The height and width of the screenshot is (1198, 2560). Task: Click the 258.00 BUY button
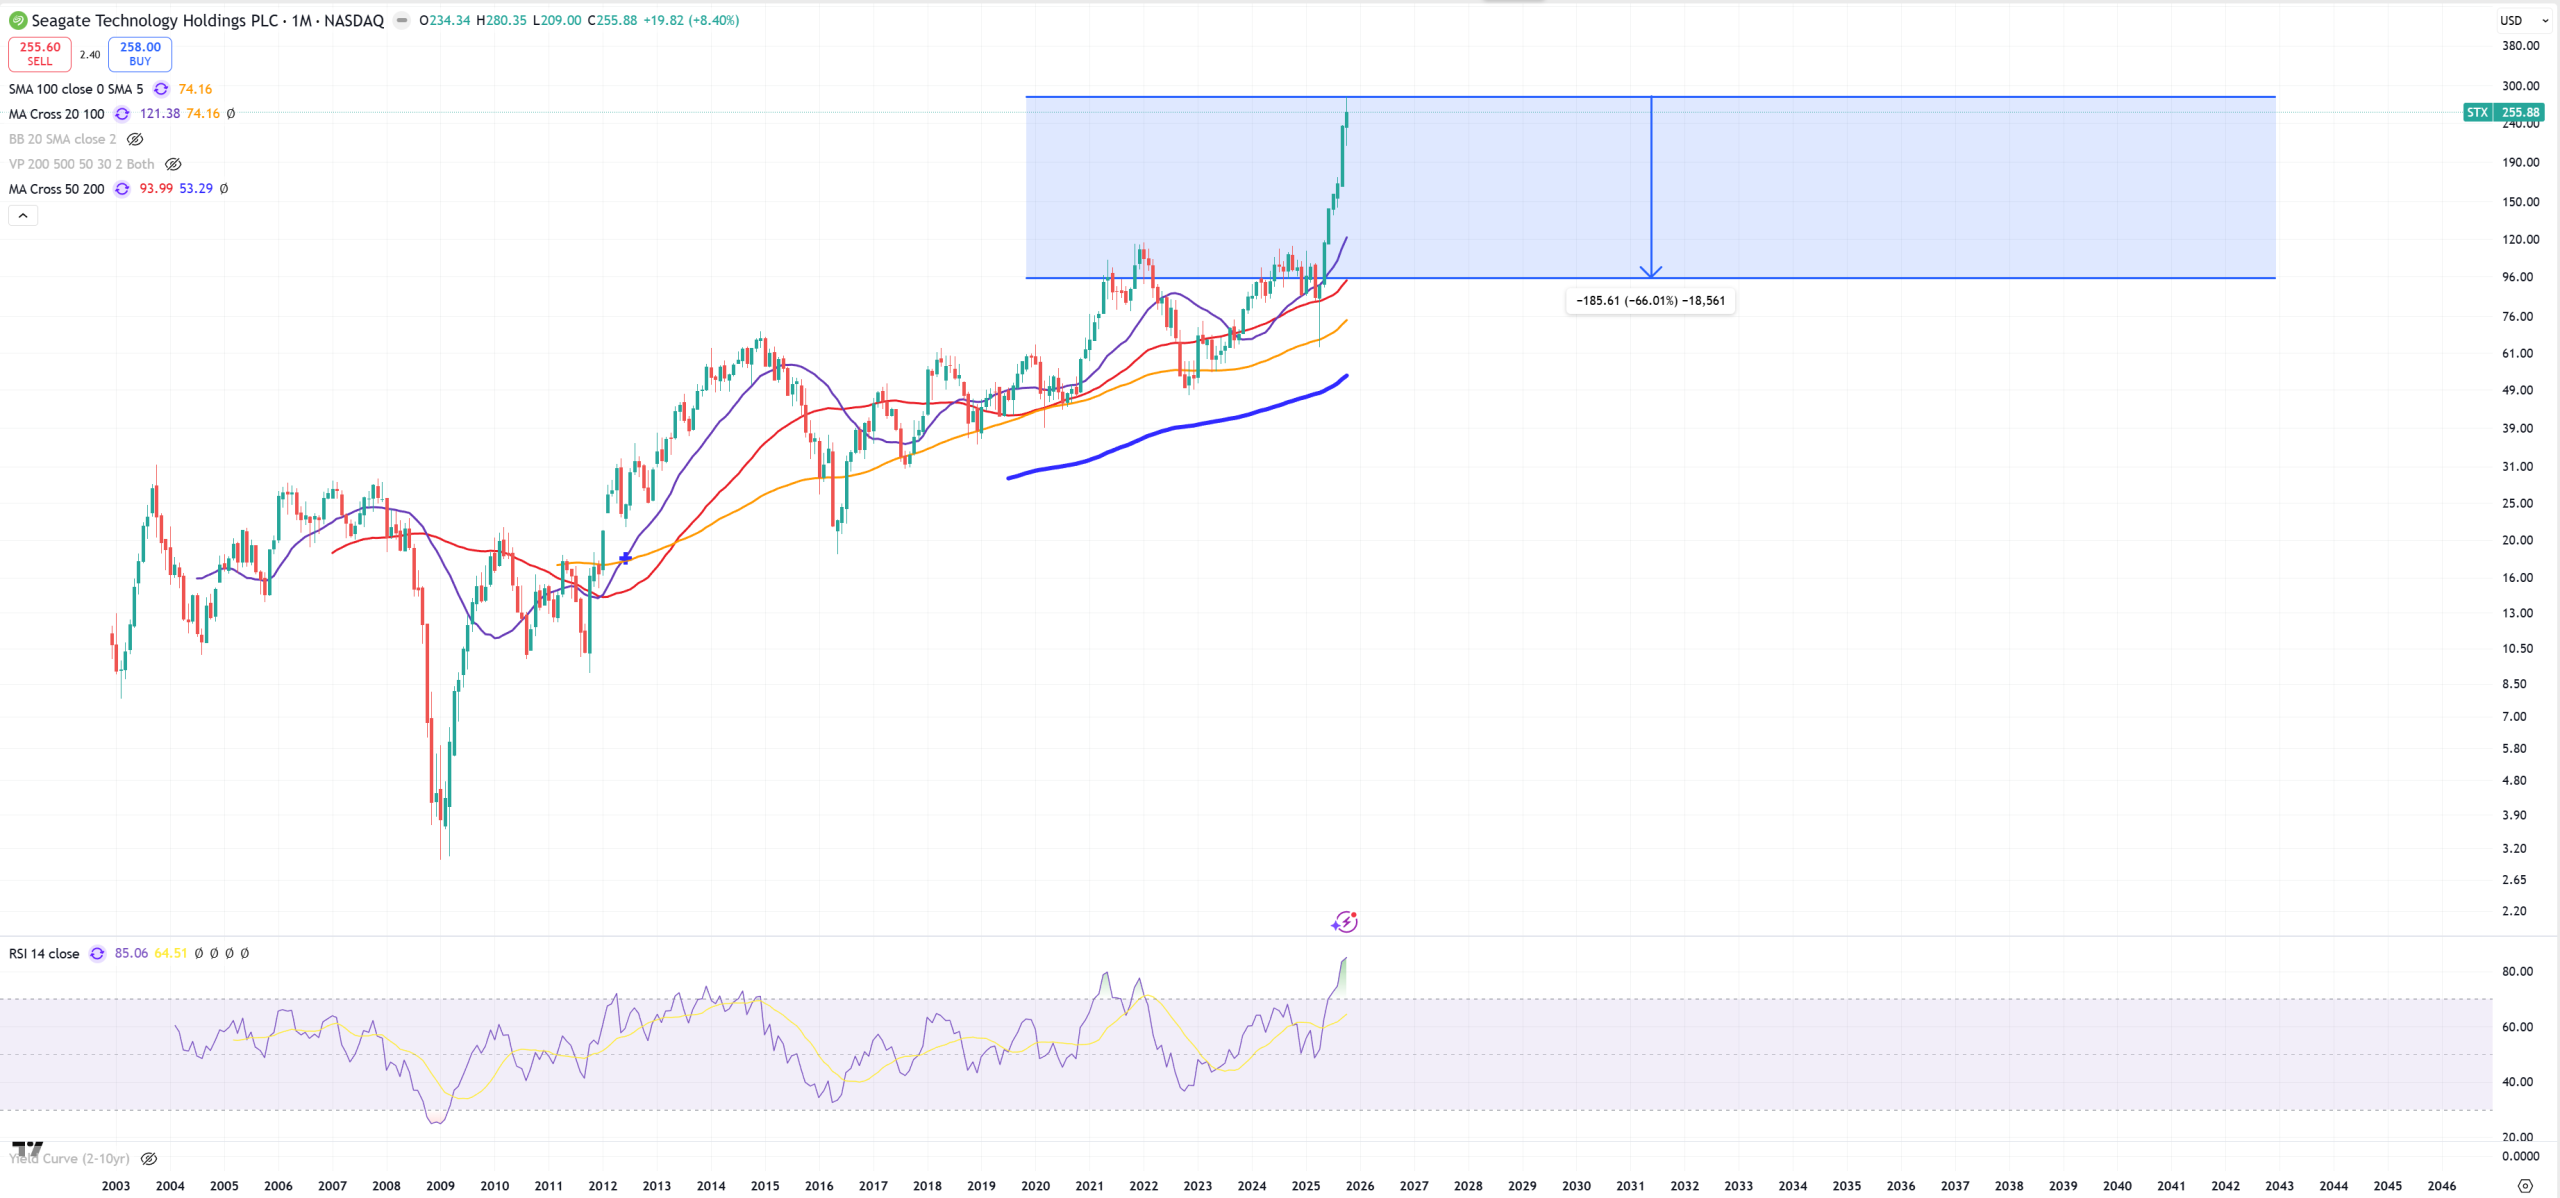(140, 54)
